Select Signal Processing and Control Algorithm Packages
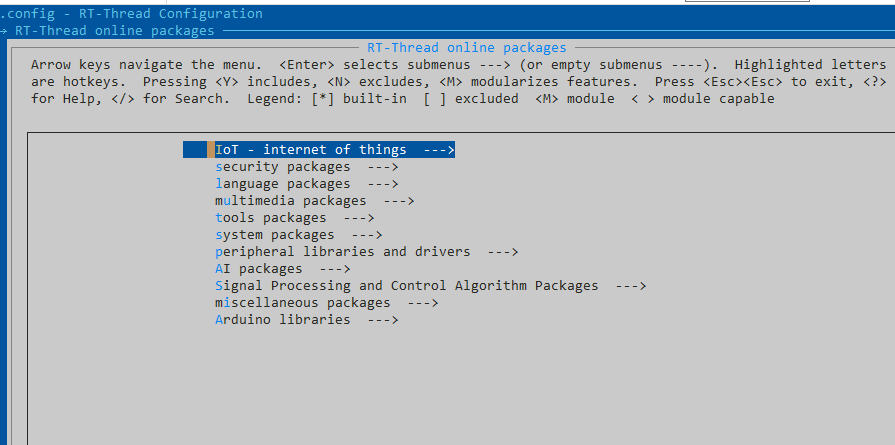This screenshot has width=895, height=445. click(x=407, y=286)
